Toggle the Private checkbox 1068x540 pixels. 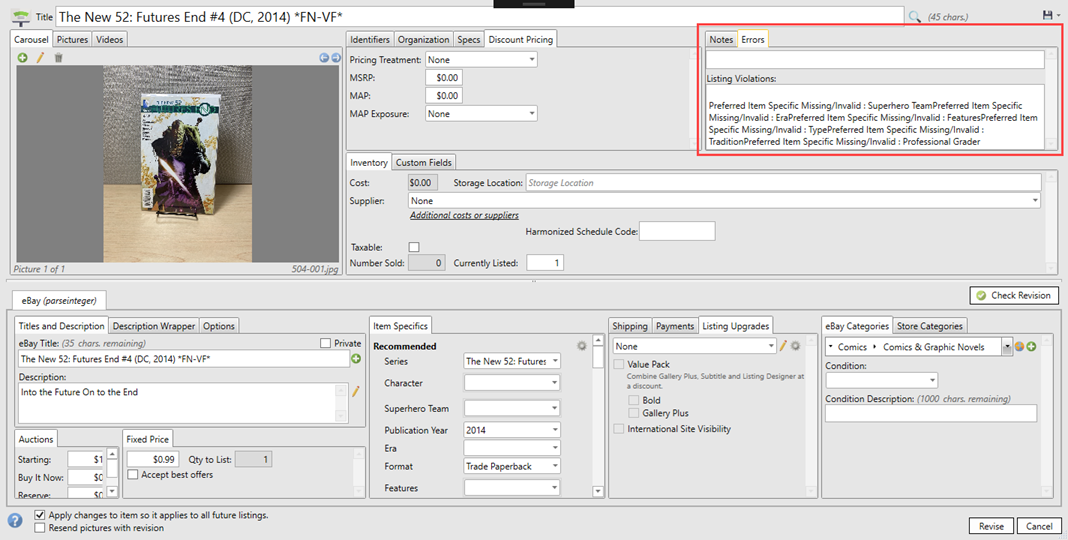[x=326, y=343]
